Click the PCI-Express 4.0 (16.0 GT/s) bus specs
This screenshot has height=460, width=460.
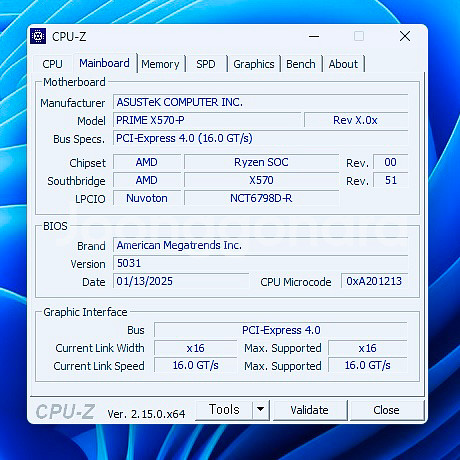point(261,138)
